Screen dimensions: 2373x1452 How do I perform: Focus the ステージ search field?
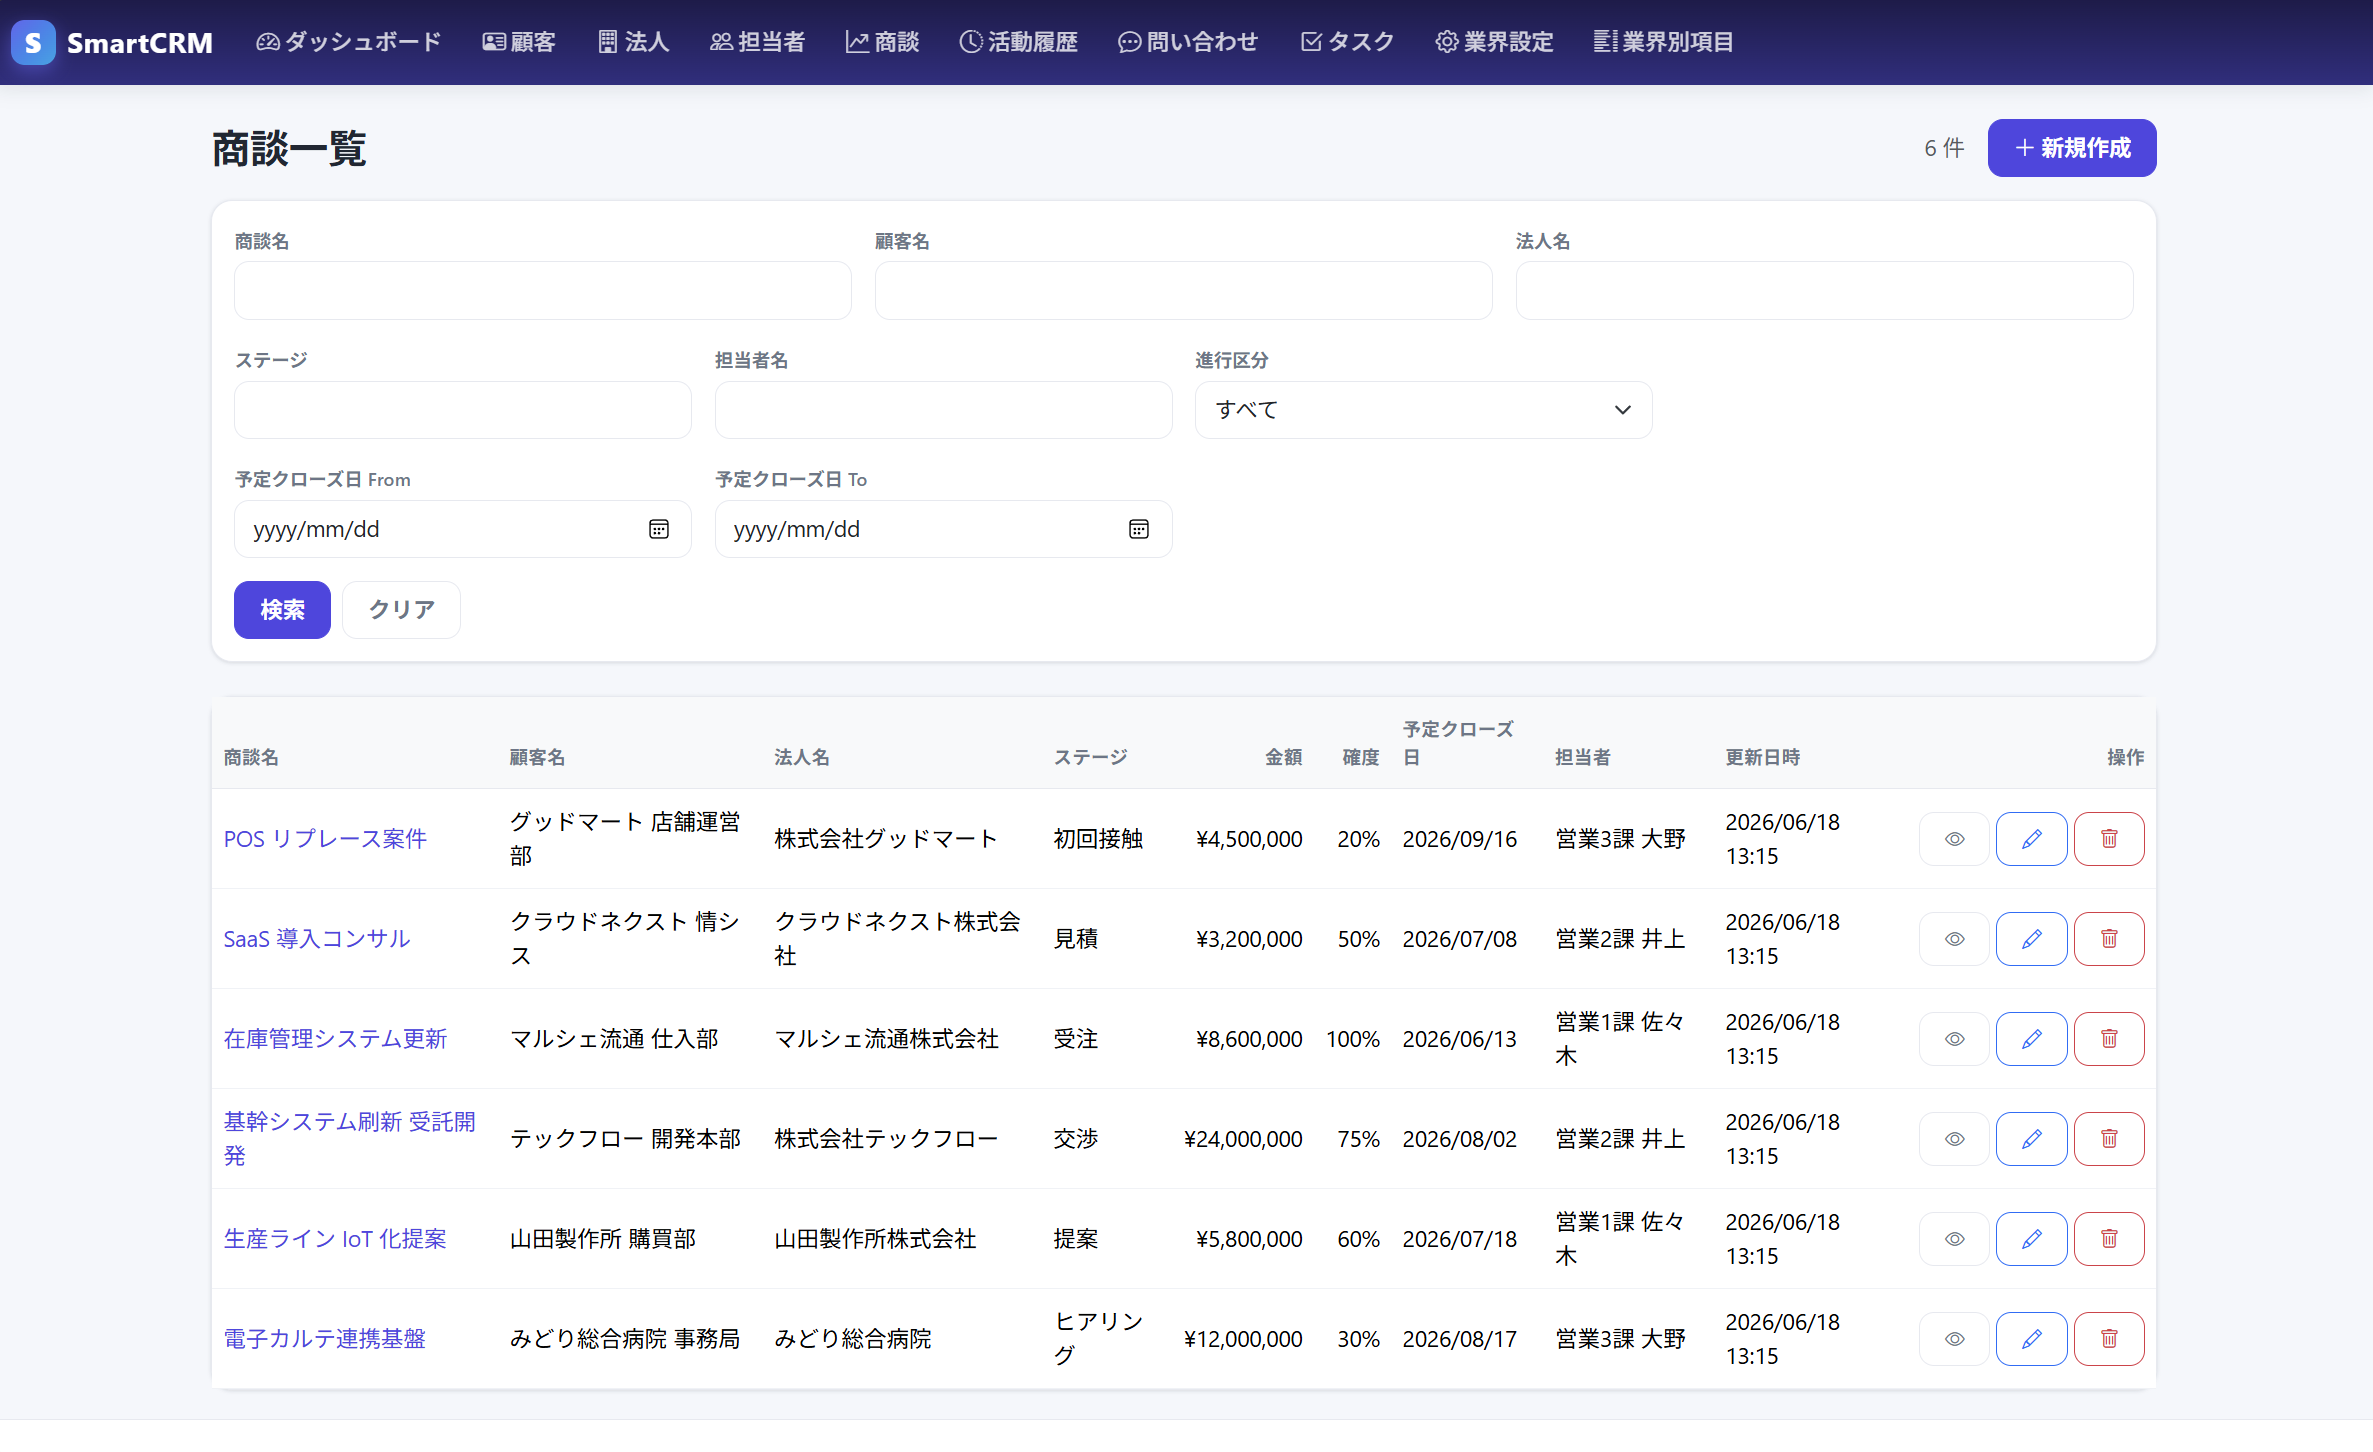pyautogui.click(x=463, y=410)
